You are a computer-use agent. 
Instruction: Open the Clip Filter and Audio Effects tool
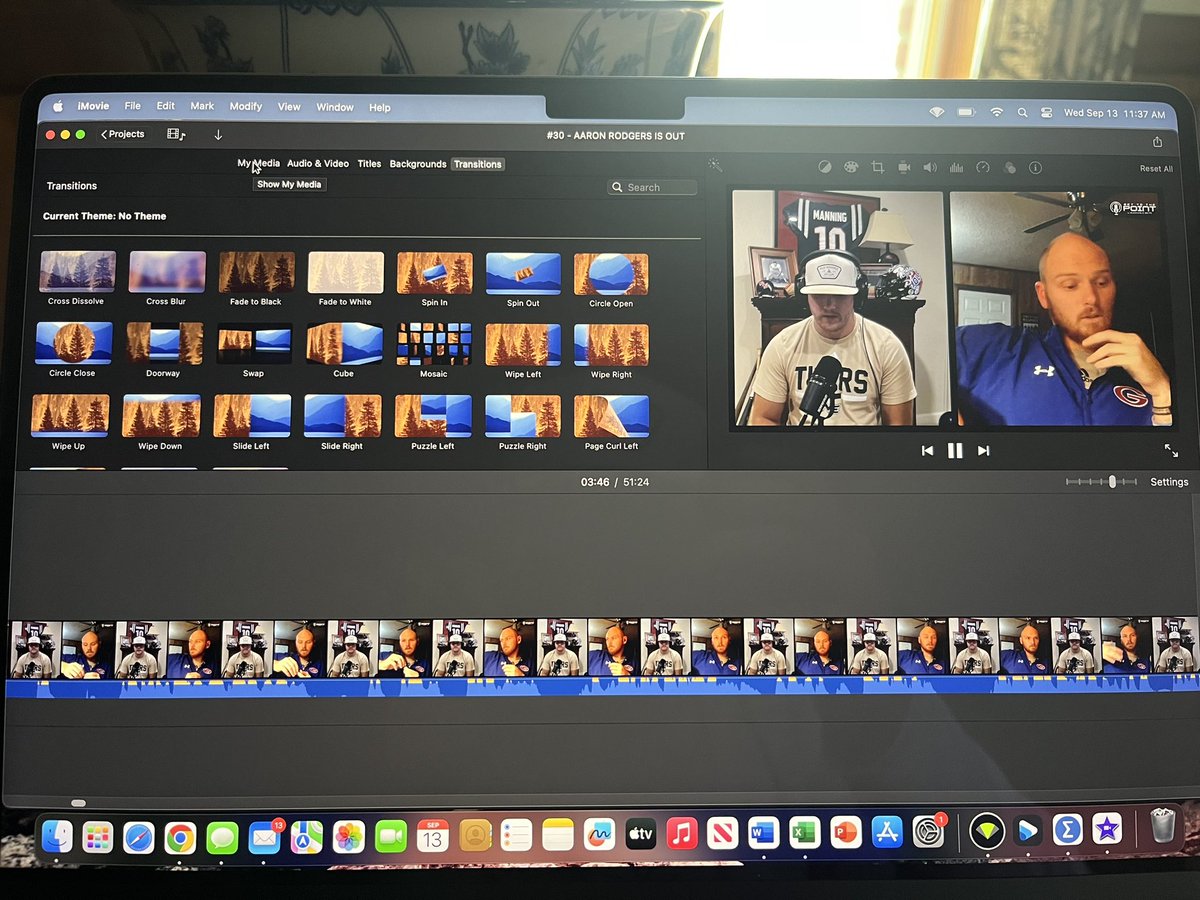[1009, 168]
